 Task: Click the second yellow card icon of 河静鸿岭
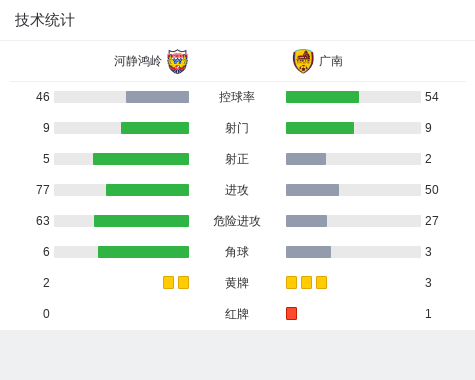[x=183, y=282]
